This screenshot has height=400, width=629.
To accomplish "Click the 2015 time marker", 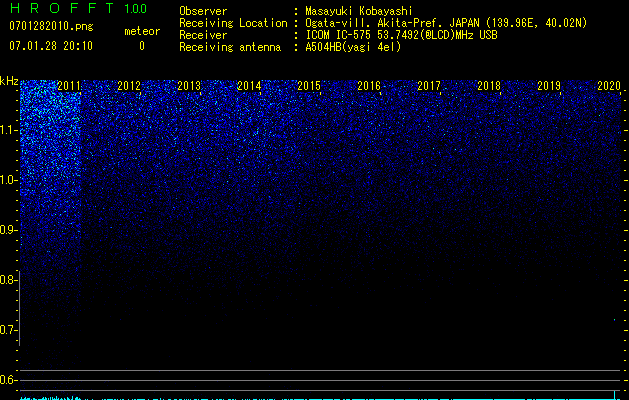I will coord(309,86).
